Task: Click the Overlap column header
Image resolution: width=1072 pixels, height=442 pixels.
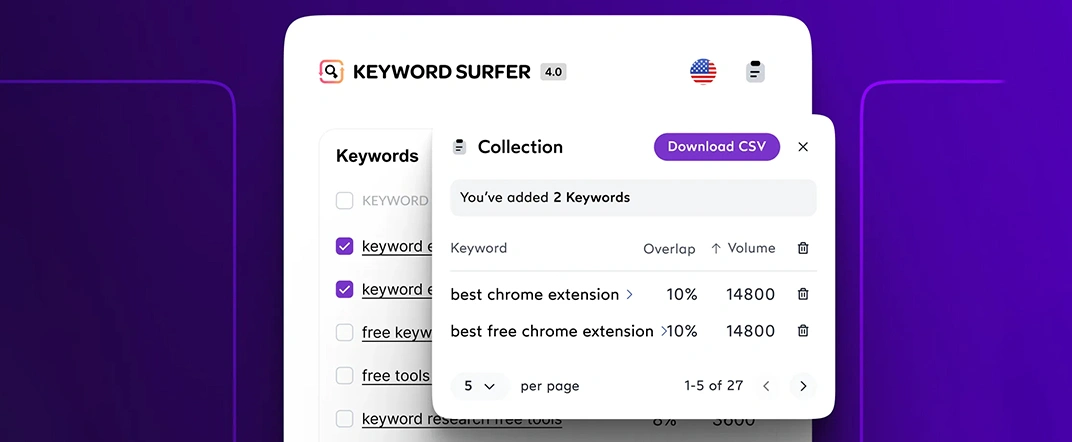Action: [669, 249]
